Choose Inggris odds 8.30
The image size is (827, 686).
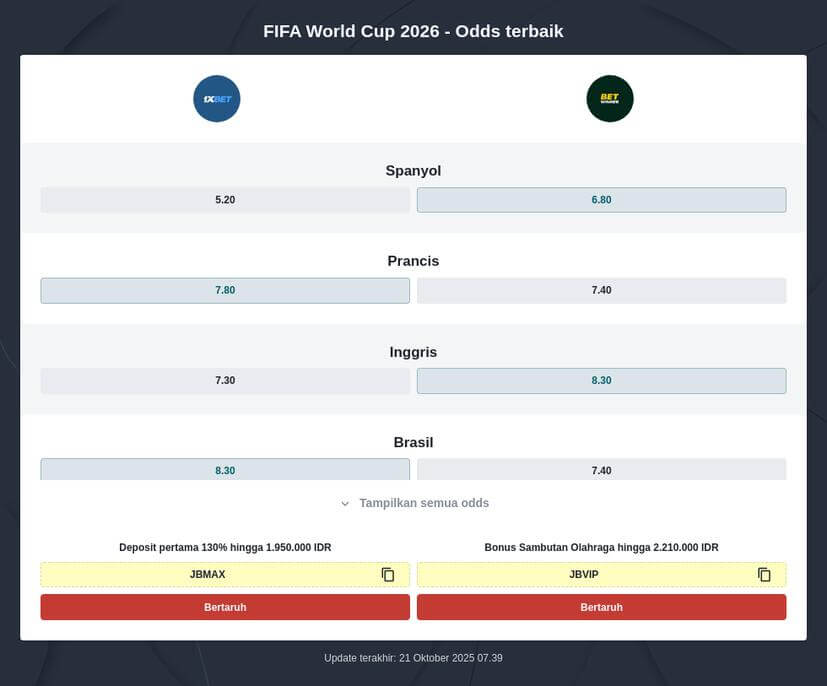pos(601,381)
